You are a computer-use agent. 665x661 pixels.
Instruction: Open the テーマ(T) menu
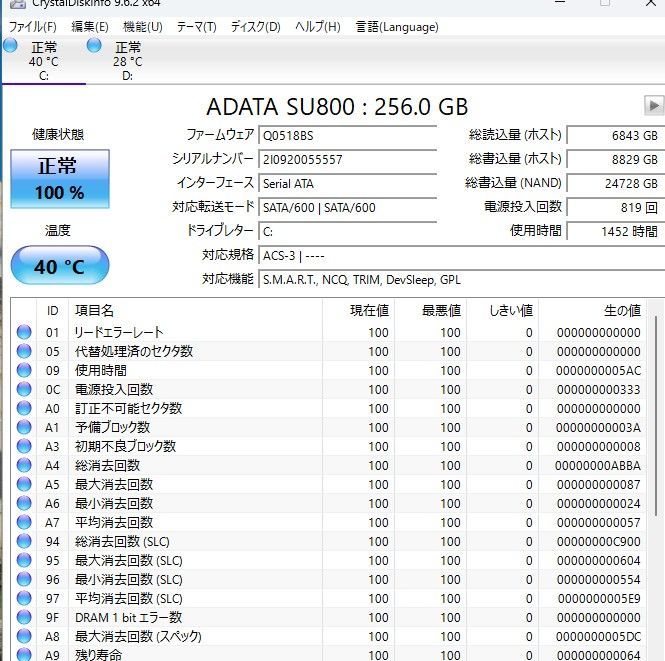[196, 27]
